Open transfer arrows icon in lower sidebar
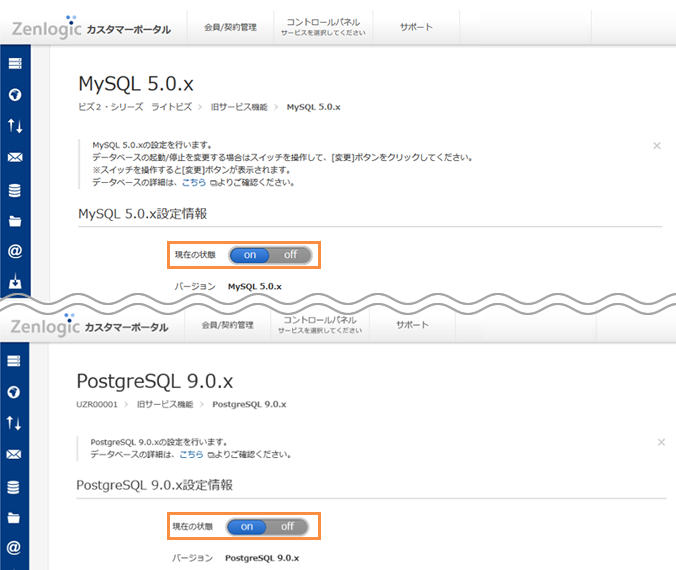 click(14, 423)
